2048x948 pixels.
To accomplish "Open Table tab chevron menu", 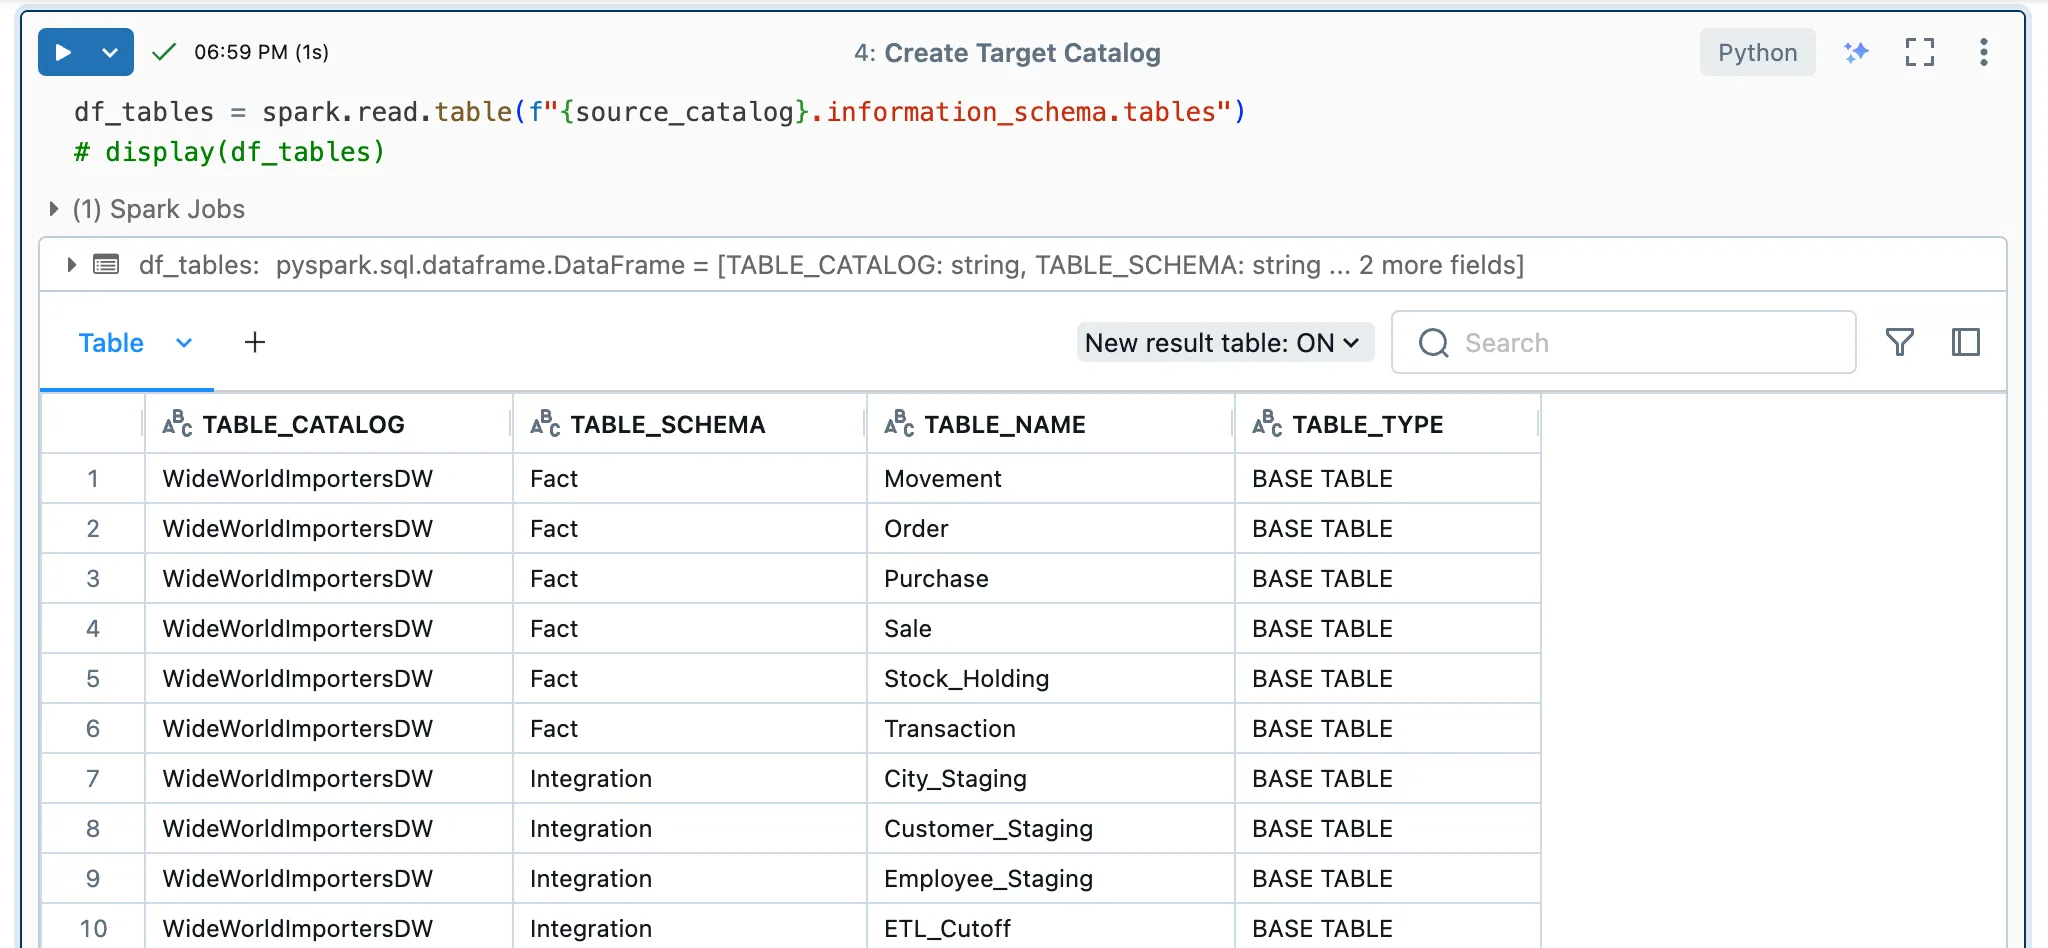I will point(184,343).
